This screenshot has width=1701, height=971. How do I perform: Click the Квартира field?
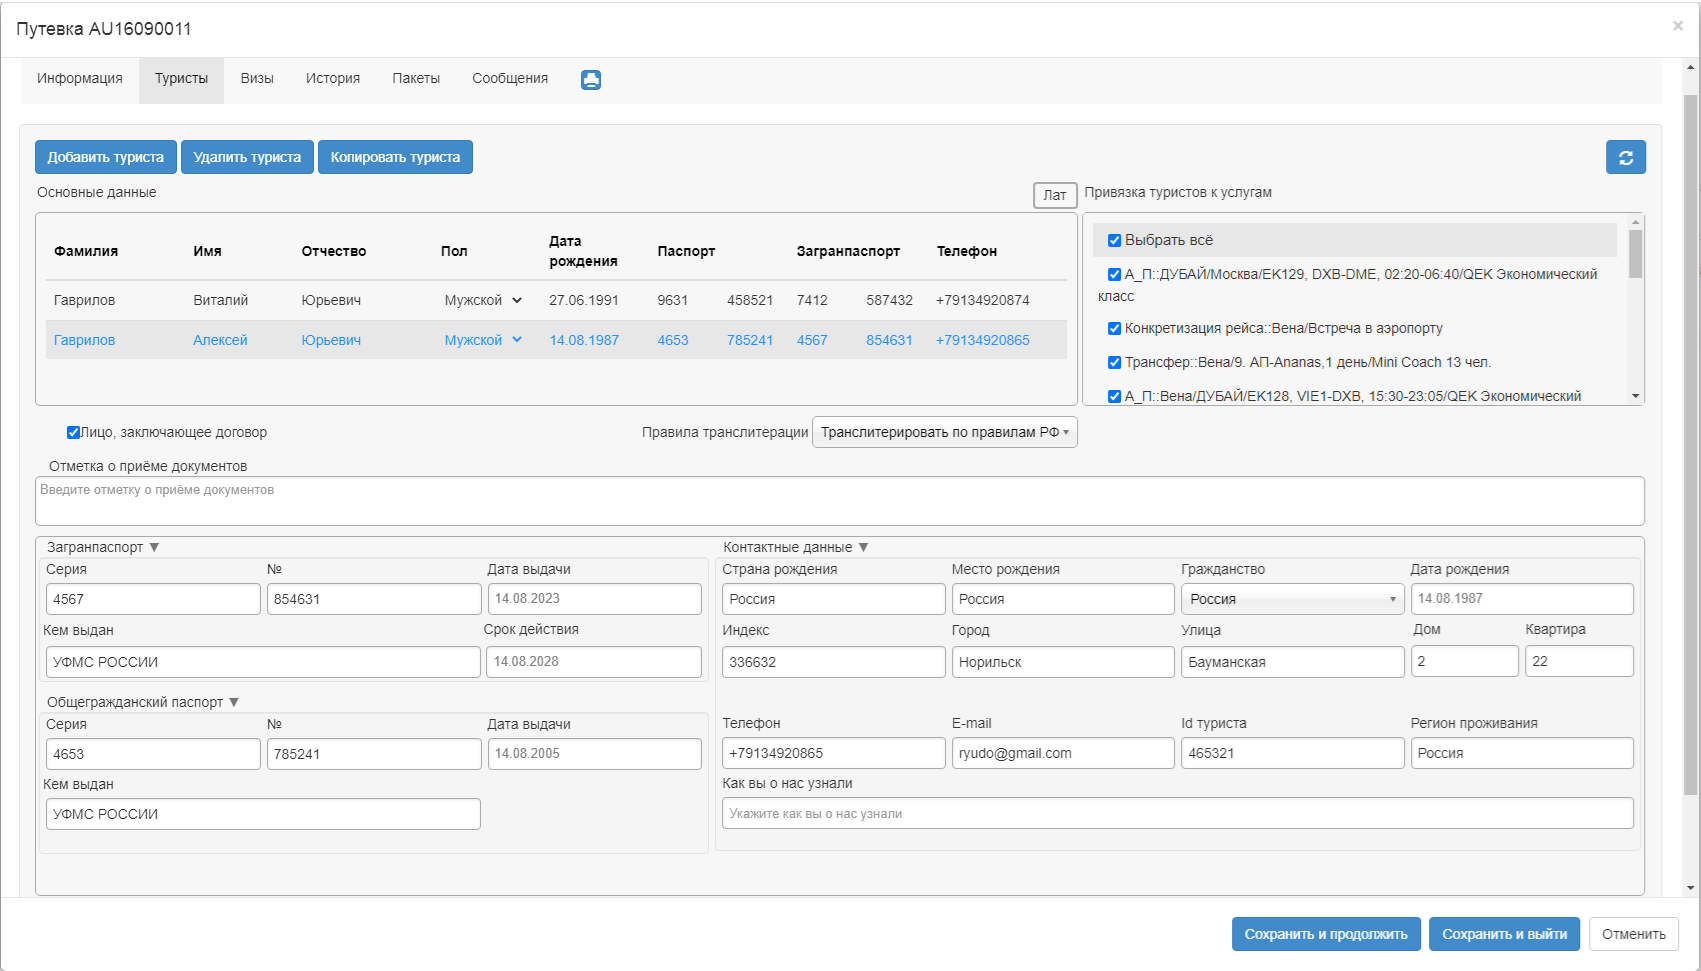1579,661
